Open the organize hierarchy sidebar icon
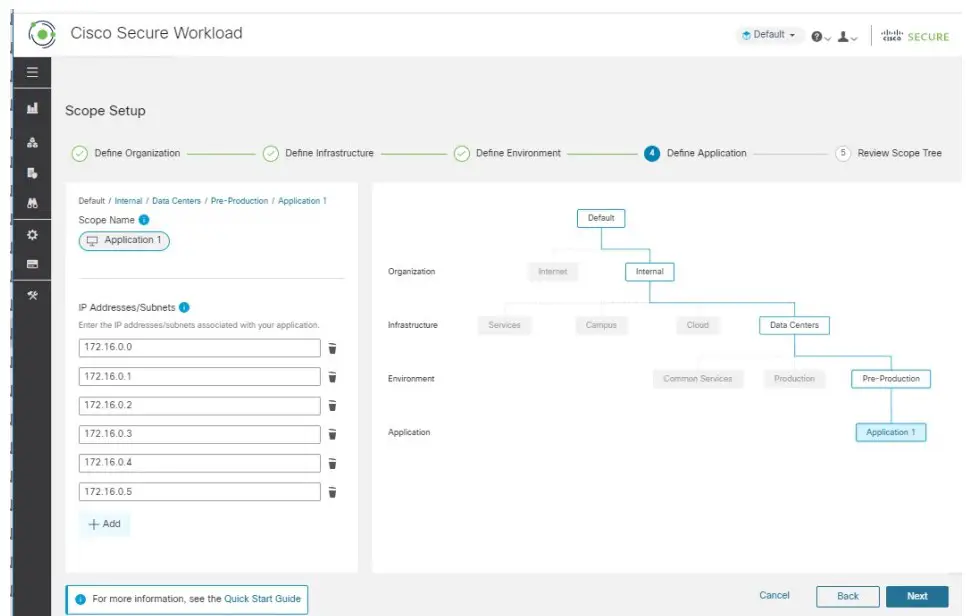This screenshot has height=616, width=966. (x=33, y=142)
